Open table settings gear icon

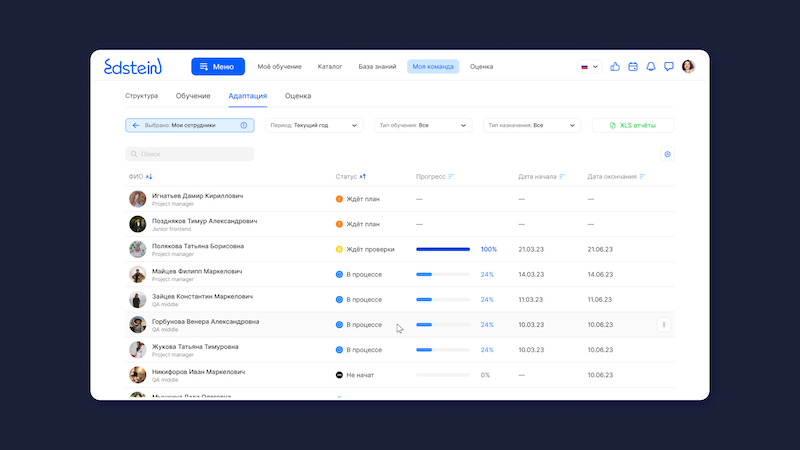pyautogui.click(x=667, y=154)
